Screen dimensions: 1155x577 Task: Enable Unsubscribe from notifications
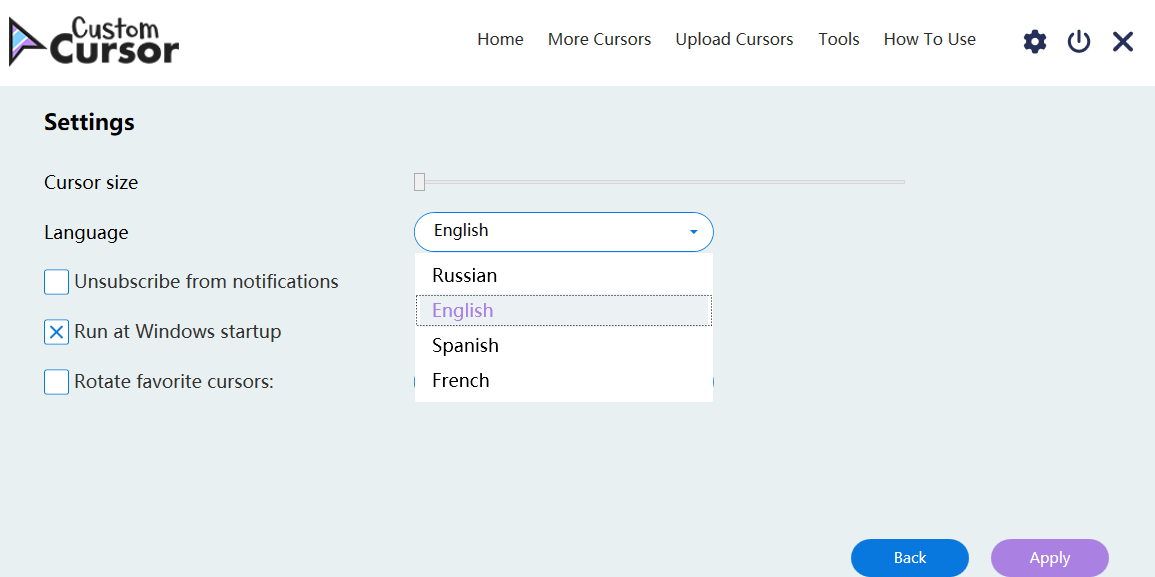coord(56,281)
